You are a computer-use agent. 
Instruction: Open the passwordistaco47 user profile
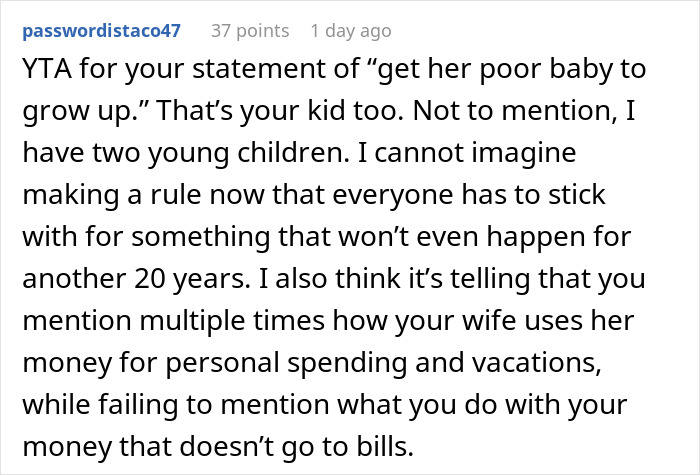(101, 31)
